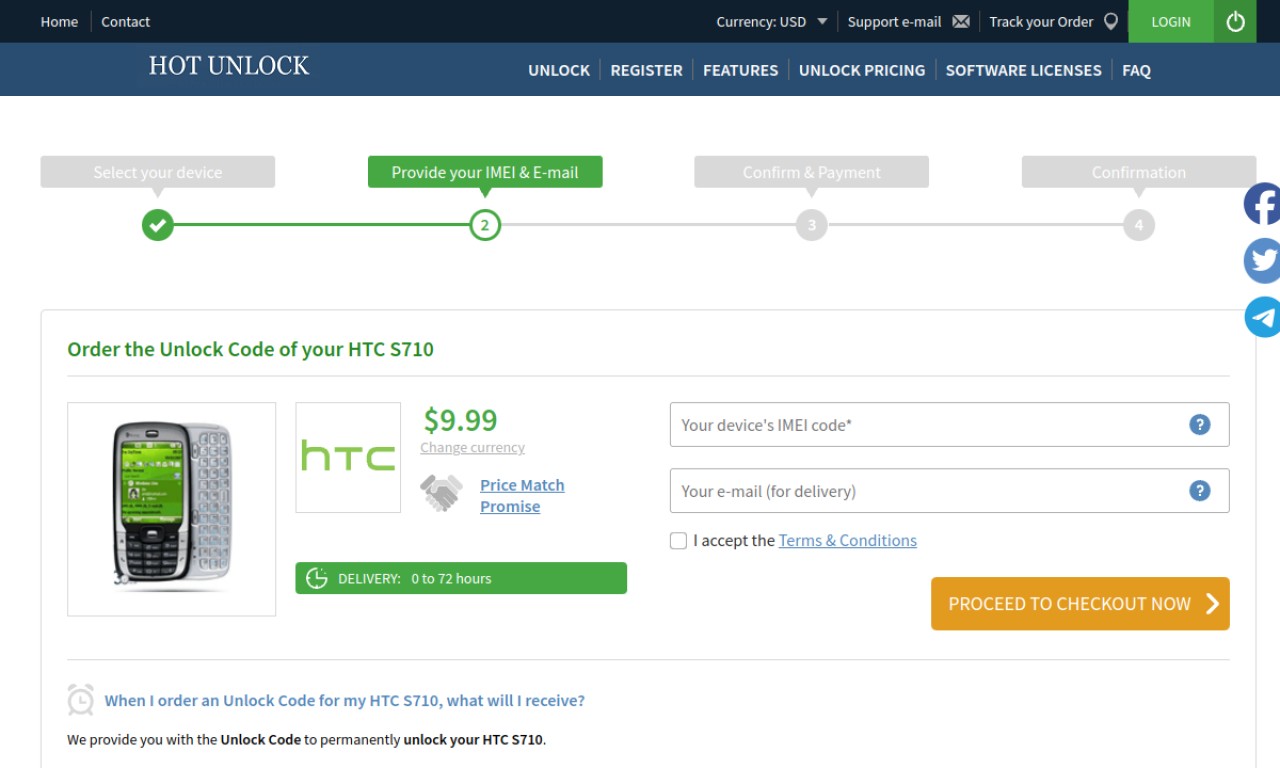Accept the Terms & Conditions checkbox
This screenshot has width=1280, height=768.
[x=678, y=541]
